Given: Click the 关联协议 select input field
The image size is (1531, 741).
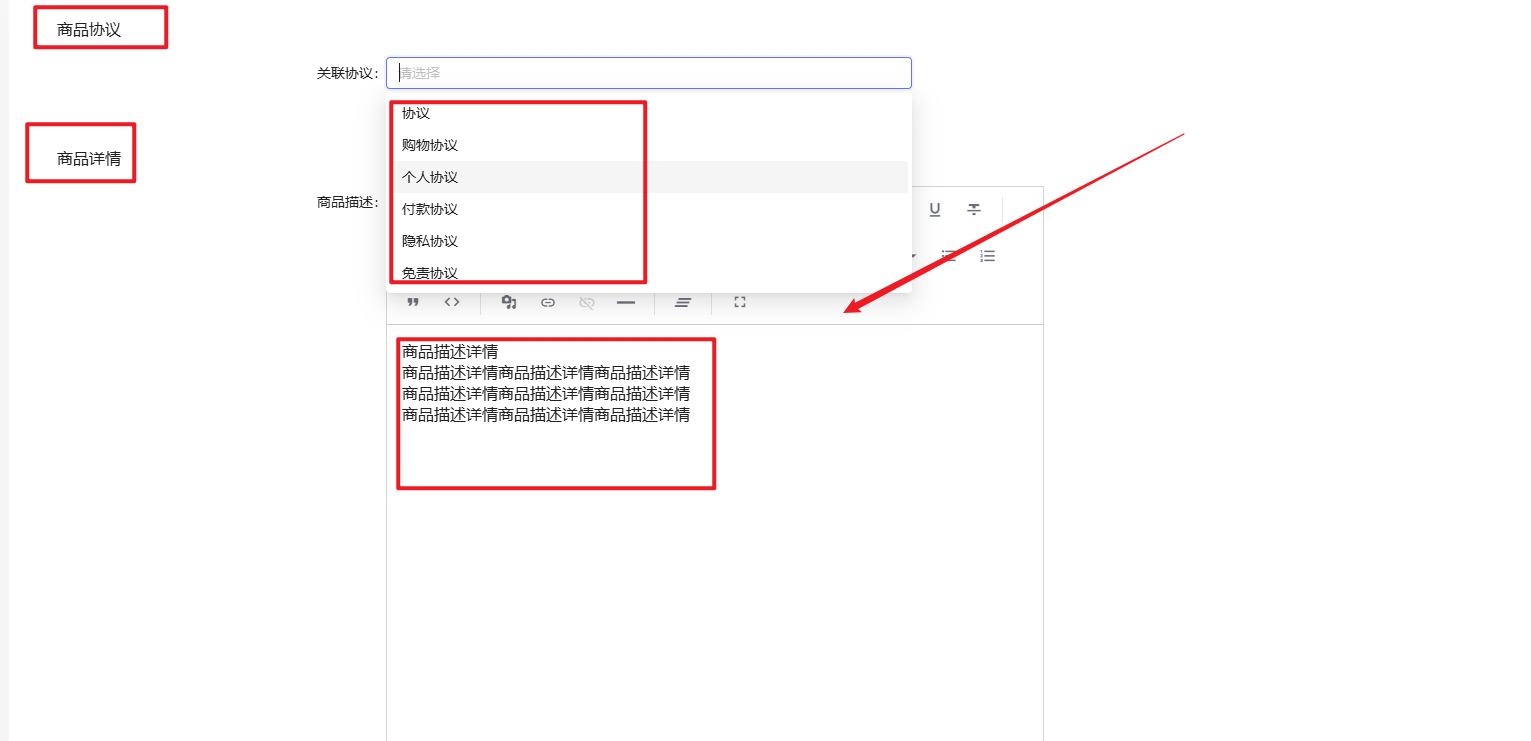Looking at the screenshot, I should coord(648,73).
